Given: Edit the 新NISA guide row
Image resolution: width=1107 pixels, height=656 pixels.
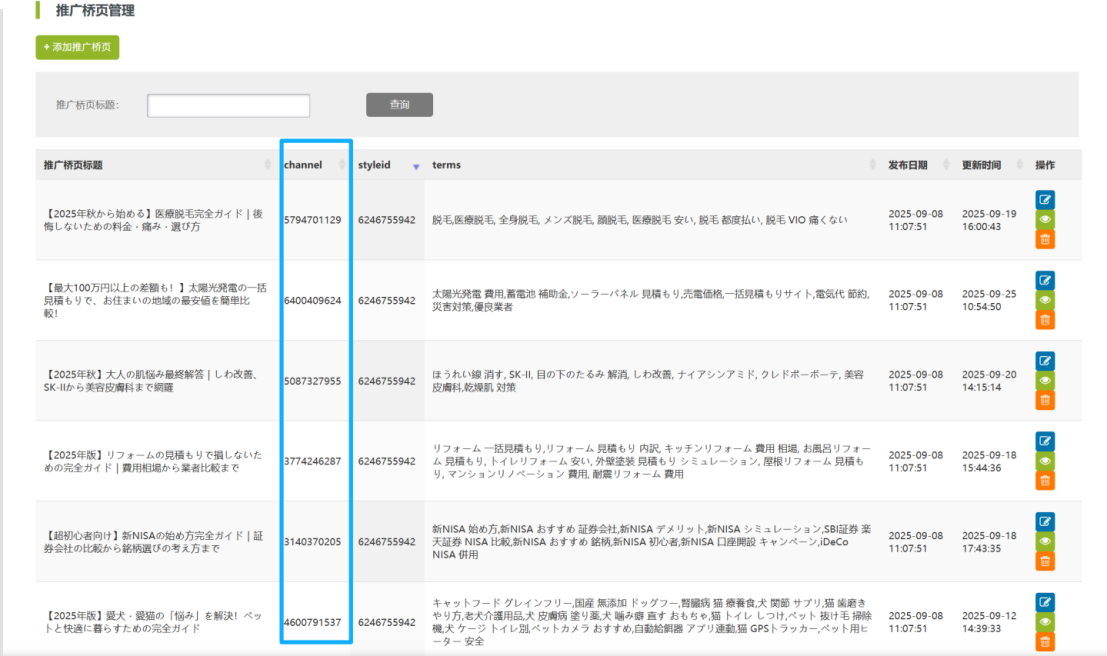Looking at the screenshot, I should point(1045,521).
